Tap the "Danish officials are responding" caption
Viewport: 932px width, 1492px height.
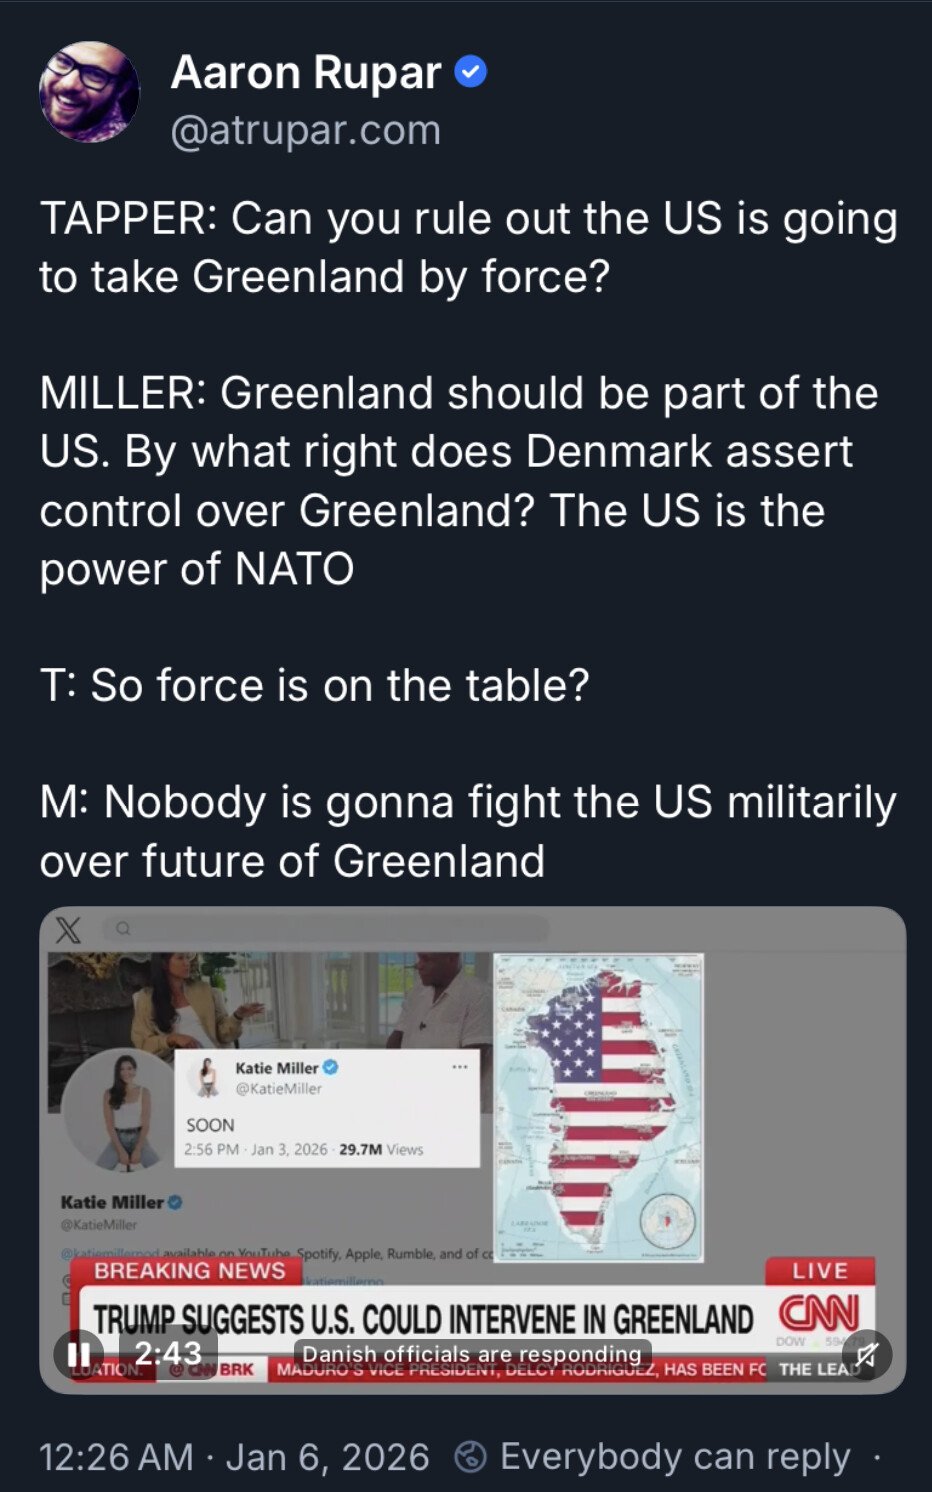click(472, 1354)
